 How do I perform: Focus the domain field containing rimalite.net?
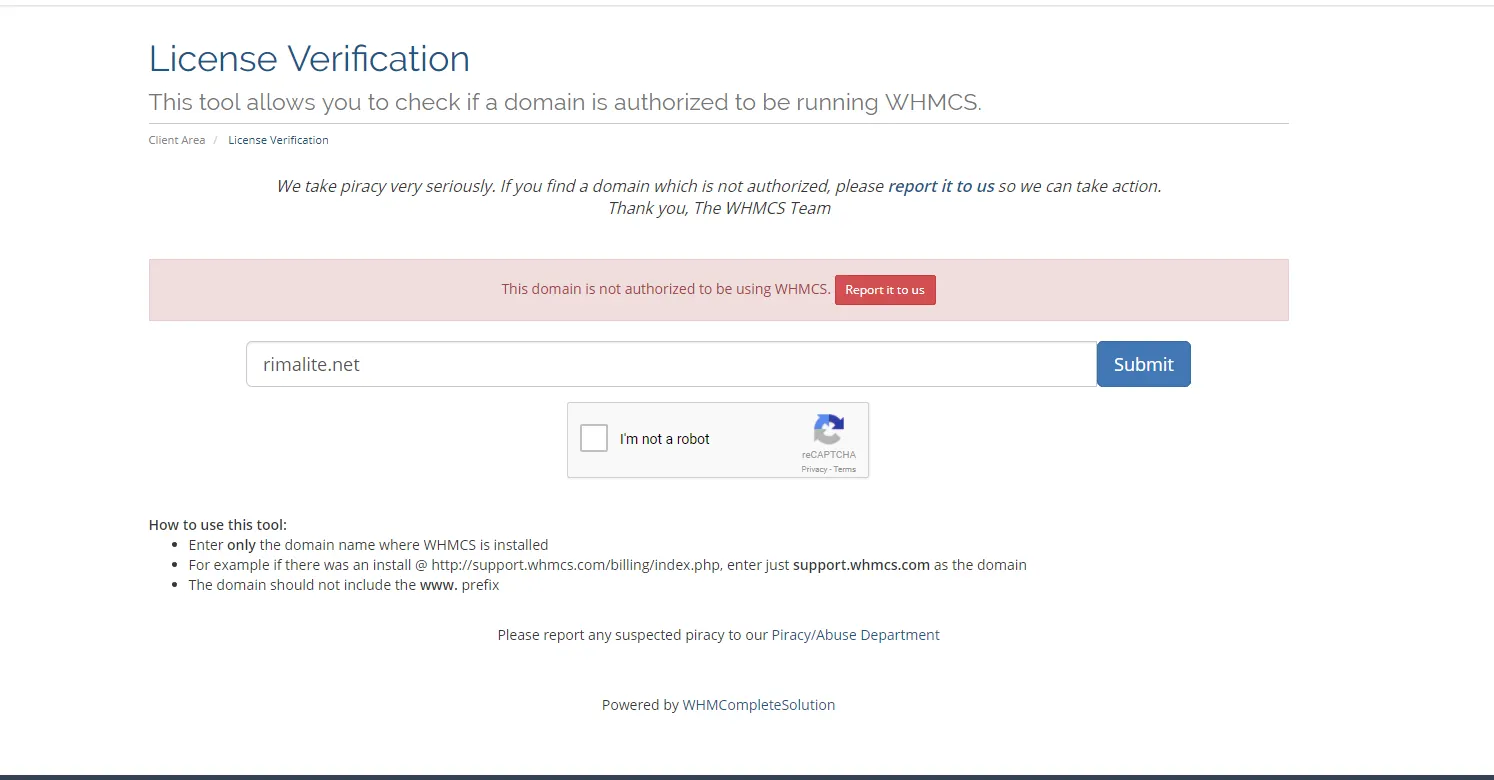pos(672,364)
